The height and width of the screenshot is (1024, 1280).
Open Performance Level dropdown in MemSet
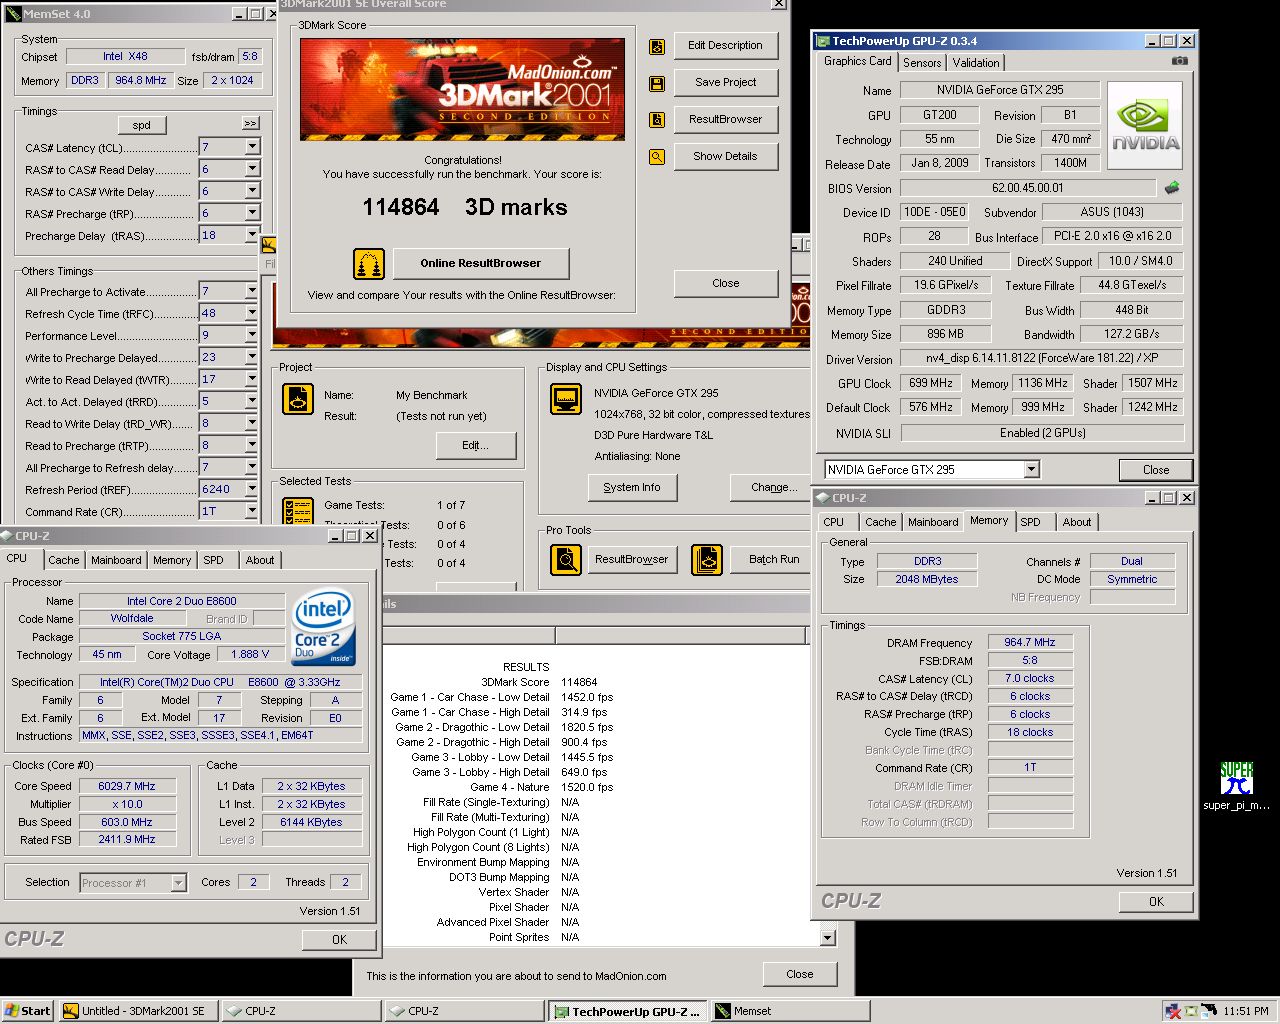pos(252,335)
